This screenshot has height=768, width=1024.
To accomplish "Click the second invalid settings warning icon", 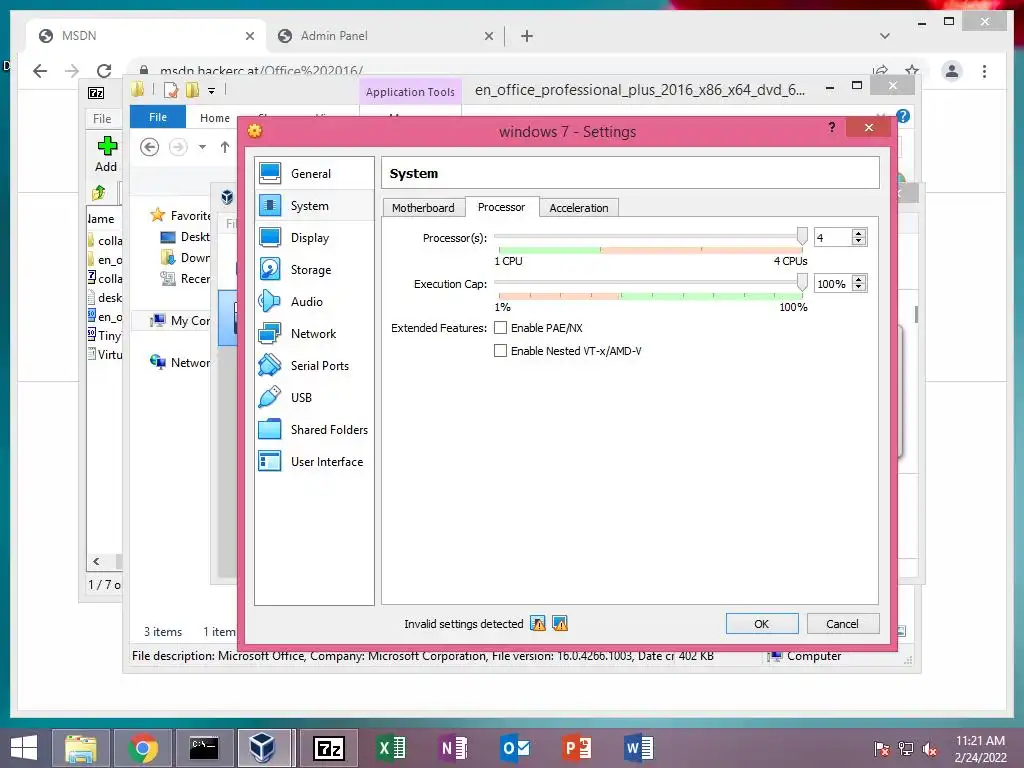I will coord(560,624).
